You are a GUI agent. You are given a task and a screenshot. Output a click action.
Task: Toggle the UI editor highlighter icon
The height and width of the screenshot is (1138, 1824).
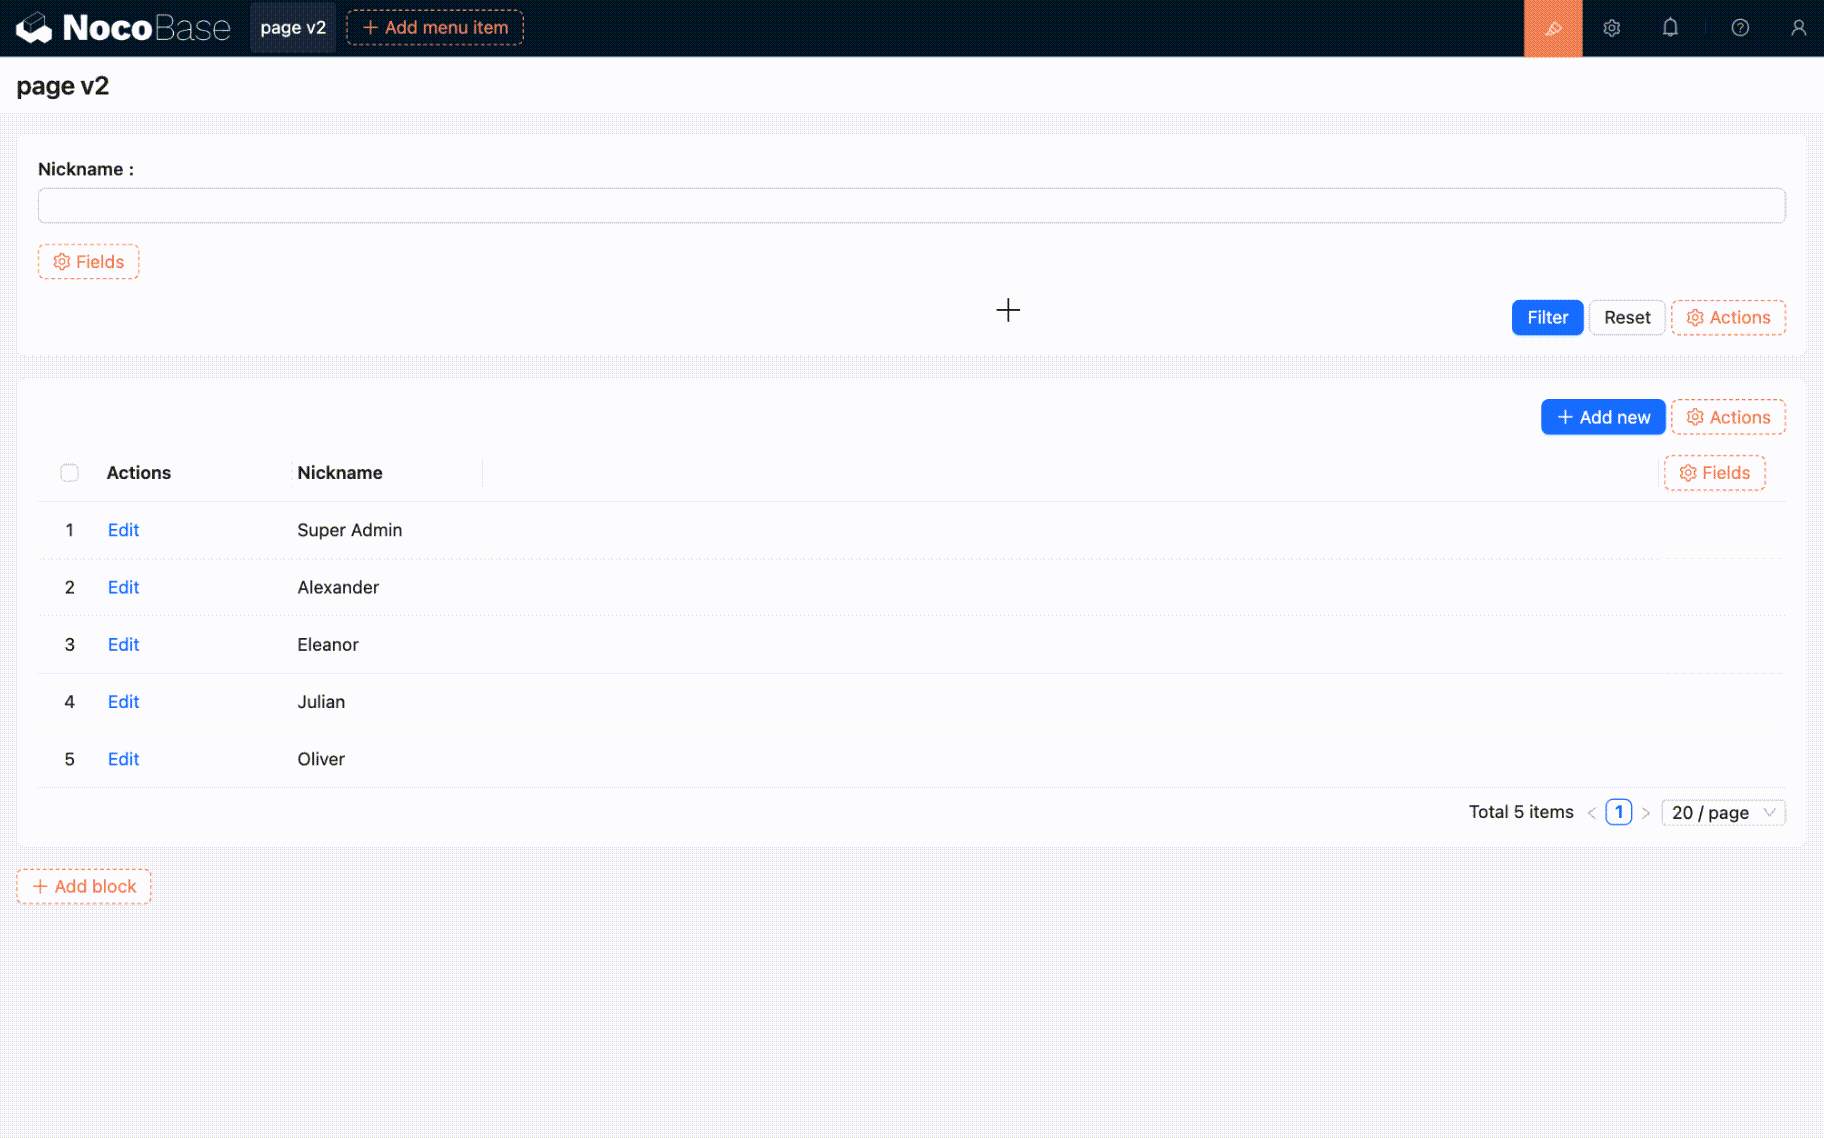coord(1552,28)
